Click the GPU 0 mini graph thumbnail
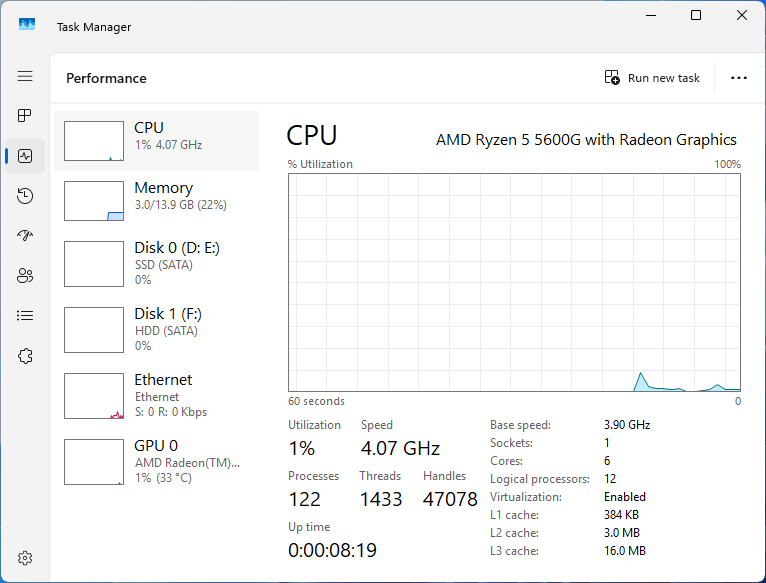This screenshot has width=766, height=583. [94, 462]
